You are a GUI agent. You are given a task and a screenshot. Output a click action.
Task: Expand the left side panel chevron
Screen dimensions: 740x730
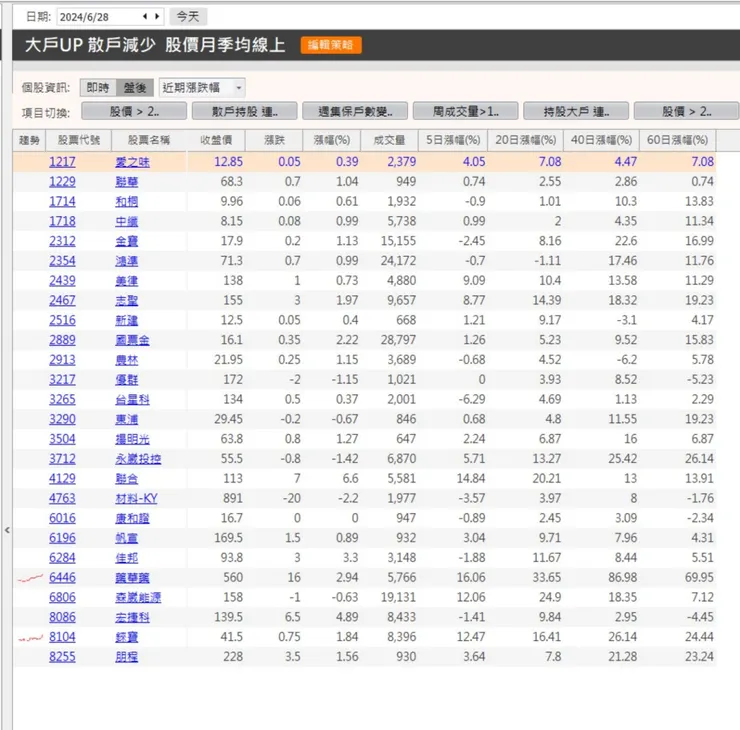[7, 530]
